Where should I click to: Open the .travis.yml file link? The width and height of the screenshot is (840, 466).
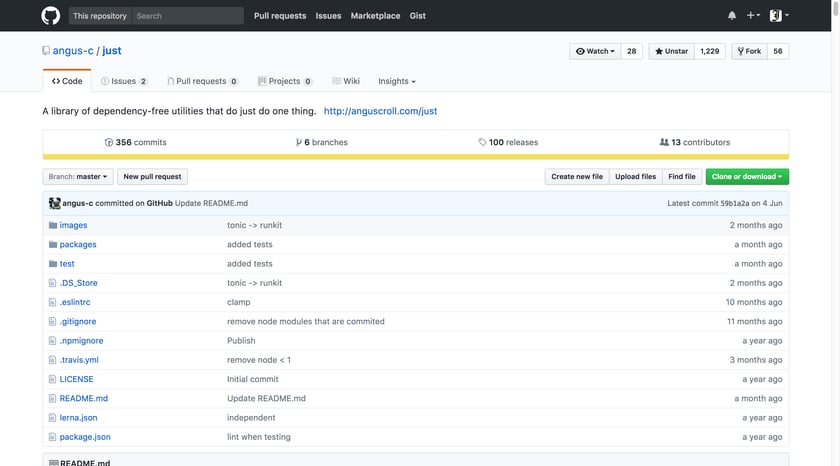79,360
